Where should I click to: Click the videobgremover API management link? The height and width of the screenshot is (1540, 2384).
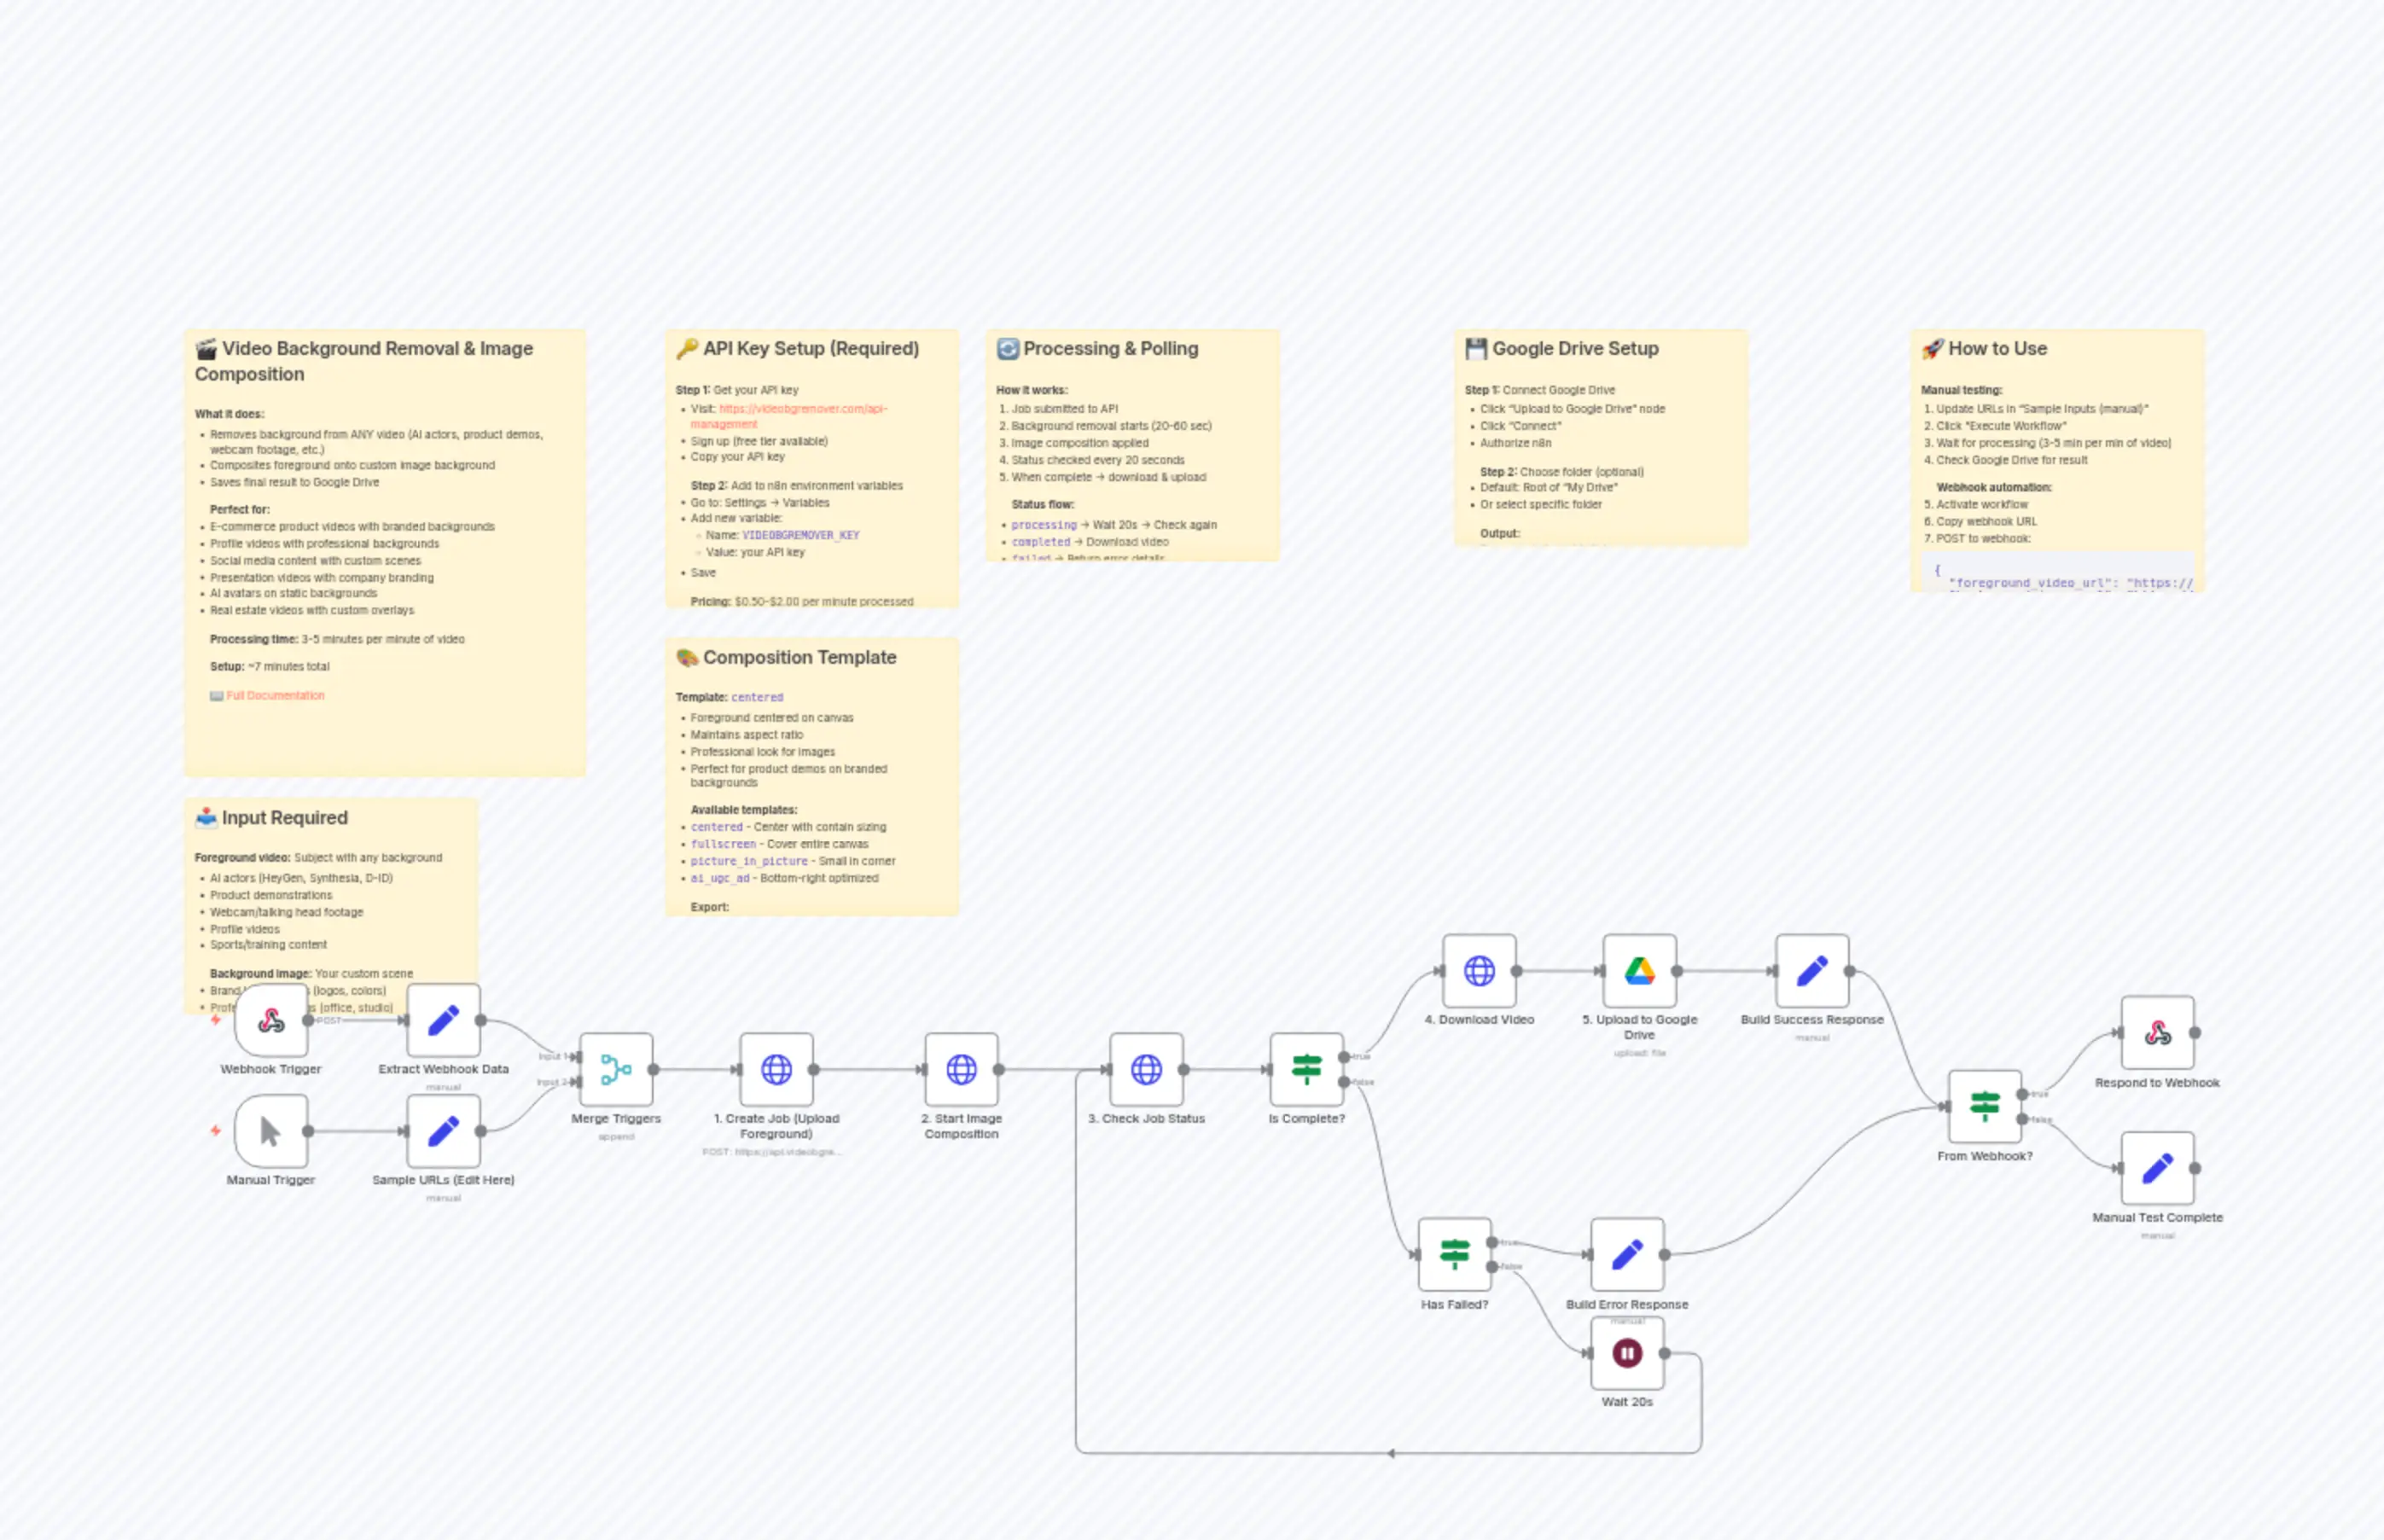pos(802,409)
